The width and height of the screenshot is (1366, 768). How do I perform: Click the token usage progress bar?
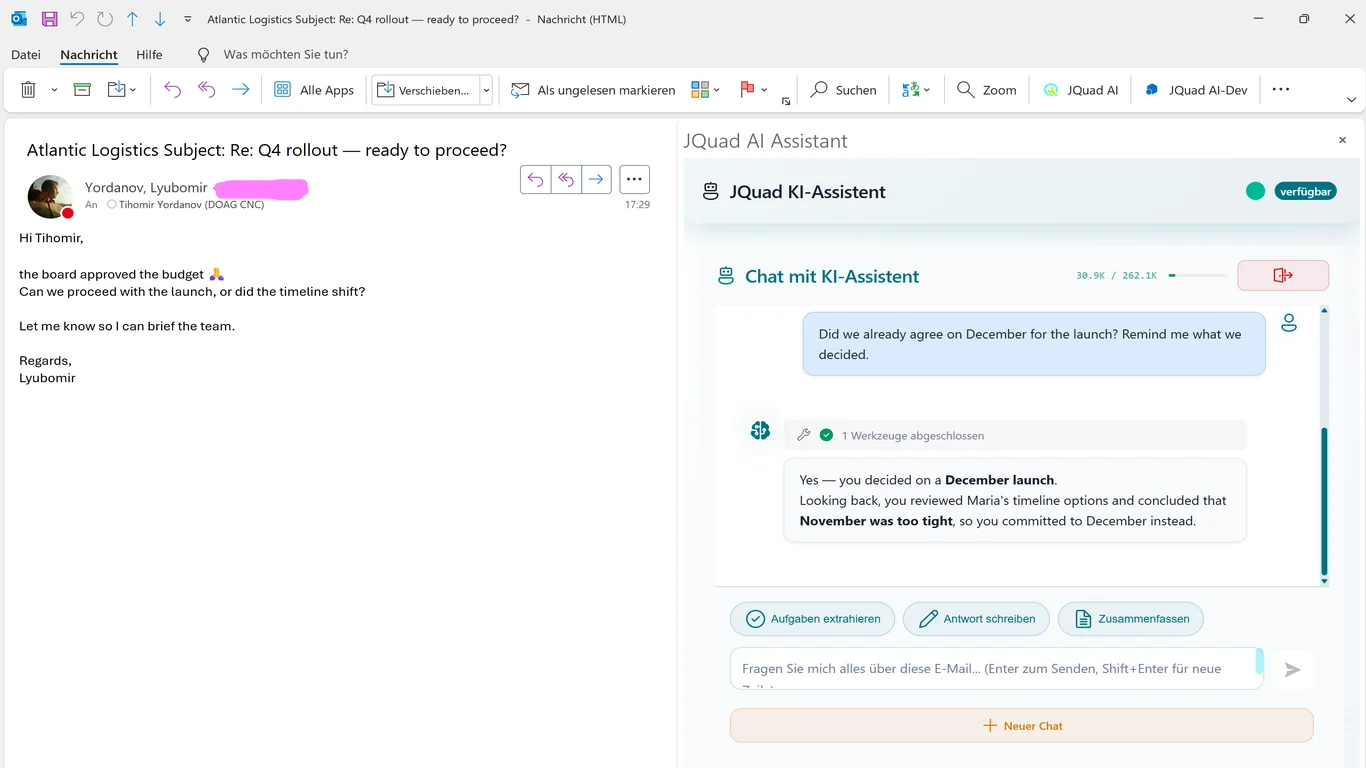[x=1197, y=275]
